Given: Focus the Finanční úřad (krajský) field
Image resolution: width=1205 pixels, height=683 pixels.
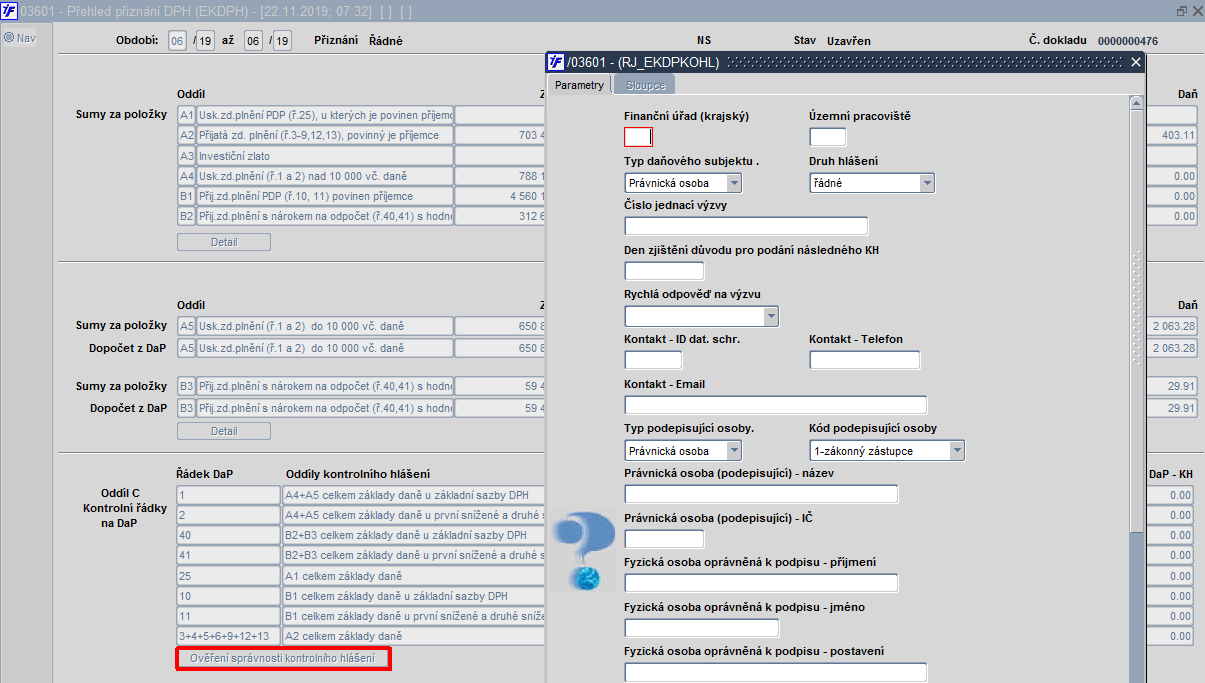Looking at the screenshot, I should [638, 137].
